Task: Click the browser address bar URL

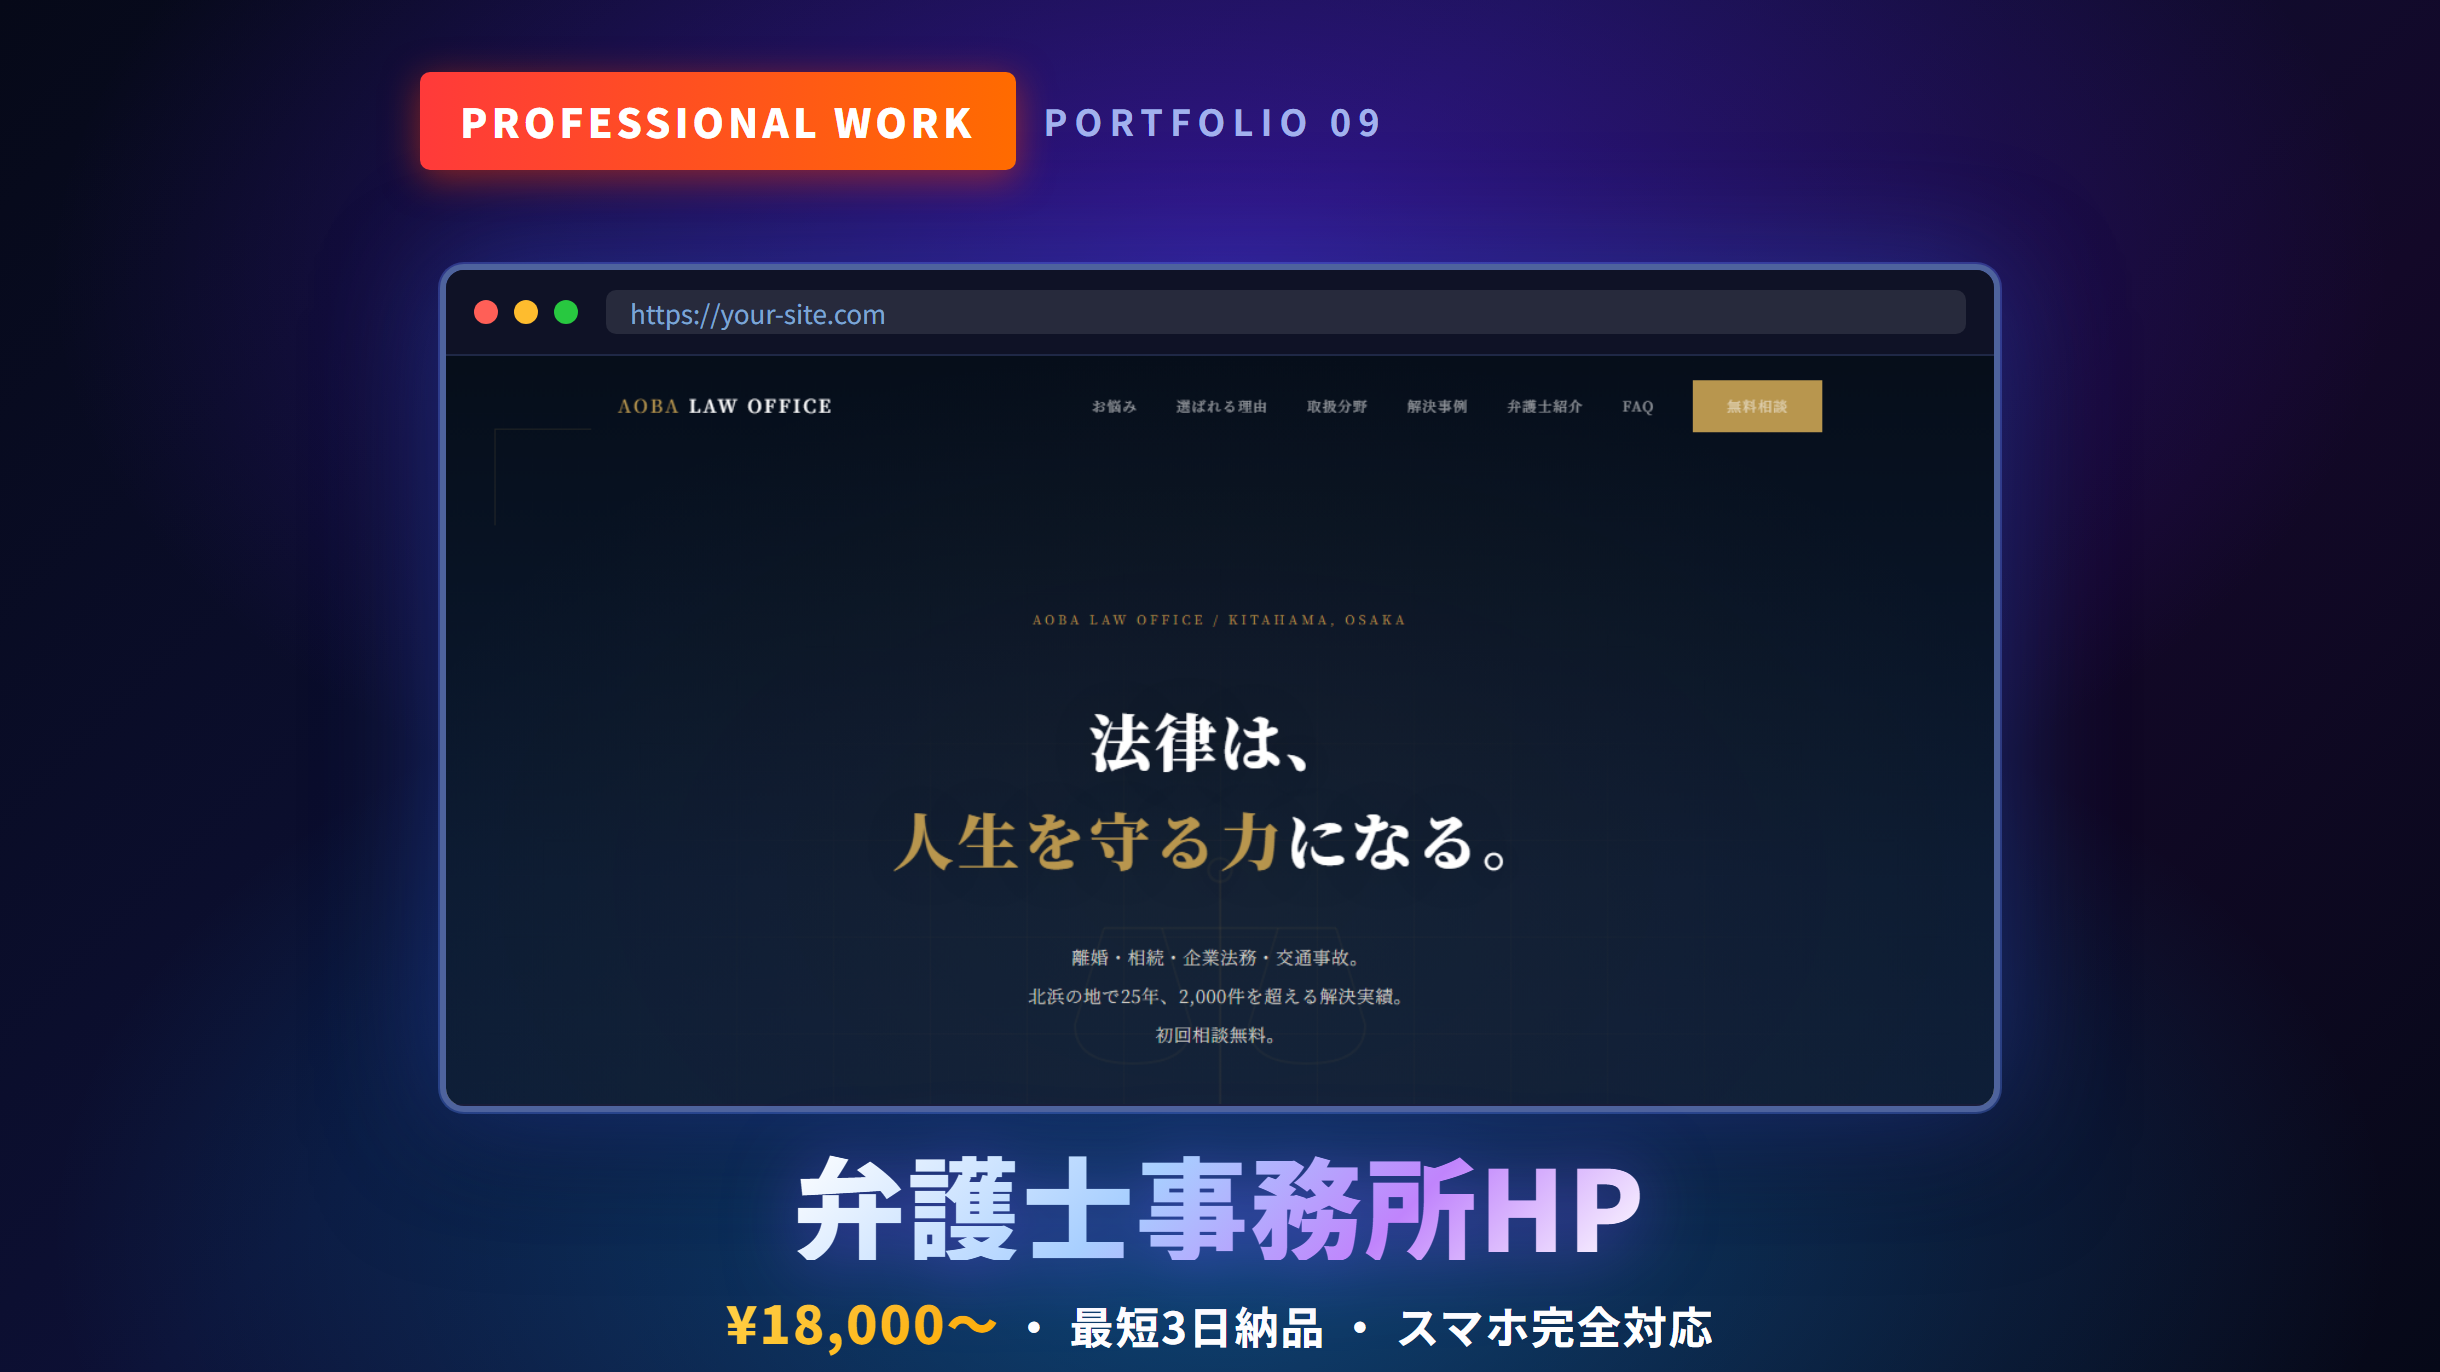Action: coord(757,314)
